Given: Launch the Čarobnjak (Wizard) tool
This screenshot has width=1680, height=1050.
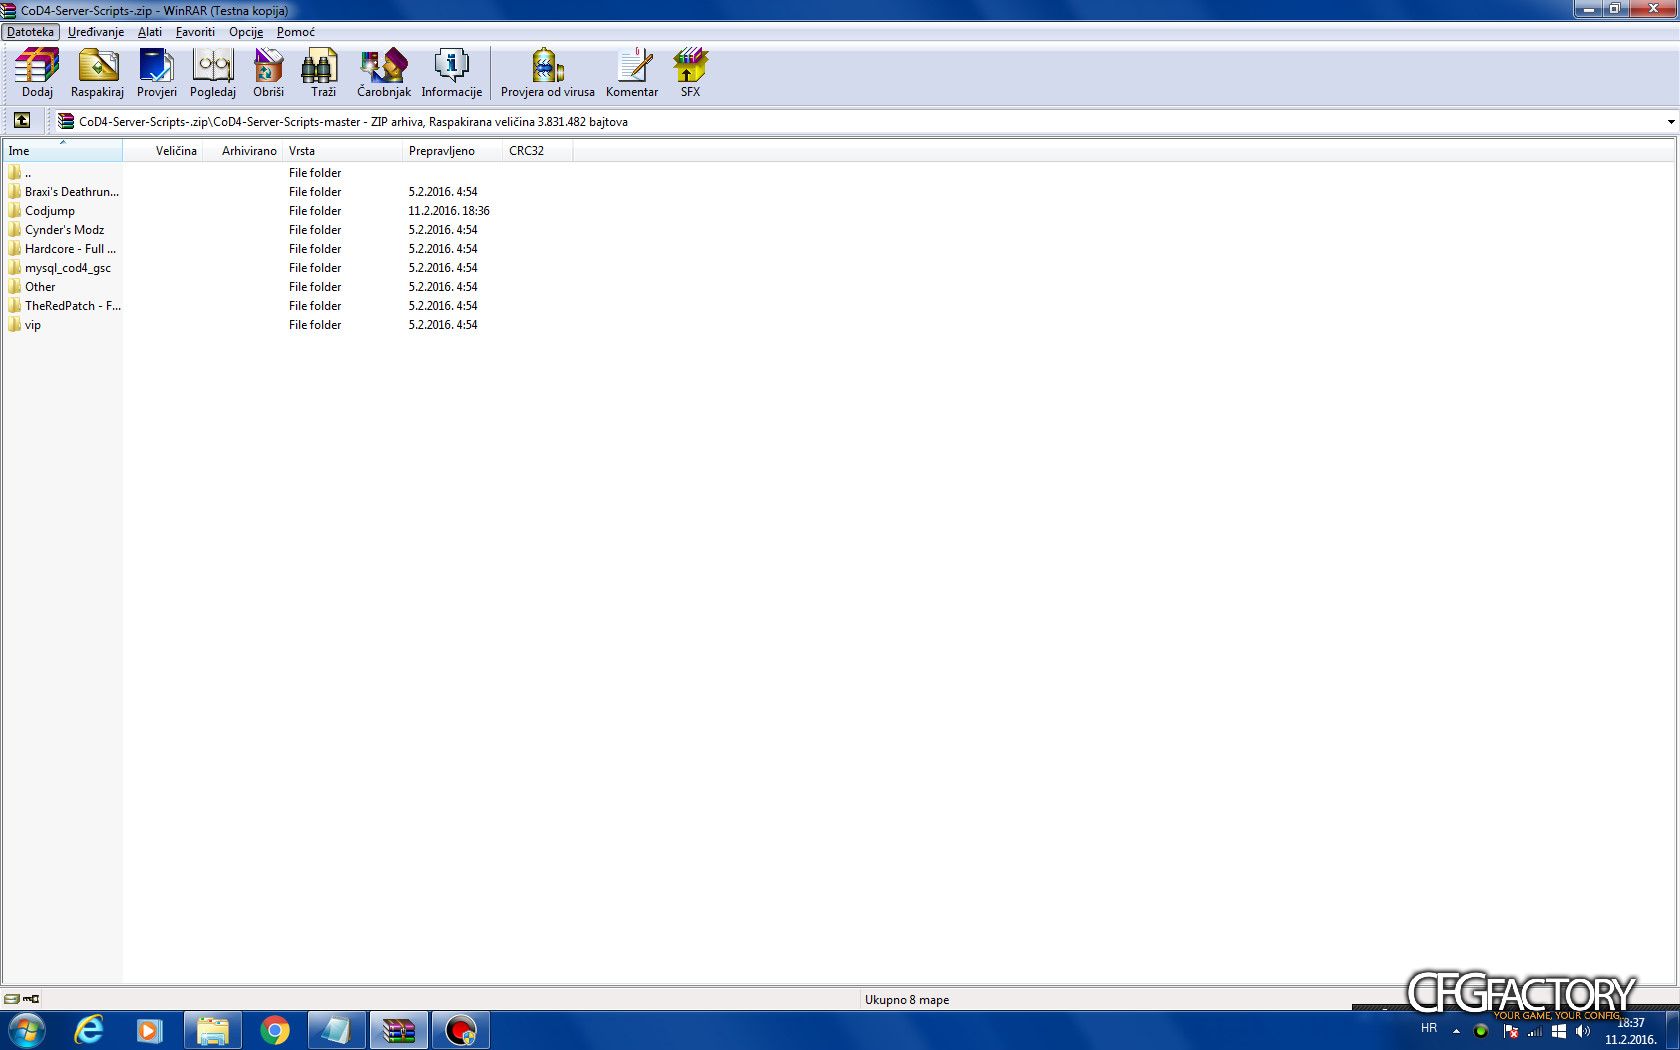Looking at the screenshot, I should click(384, 73).
